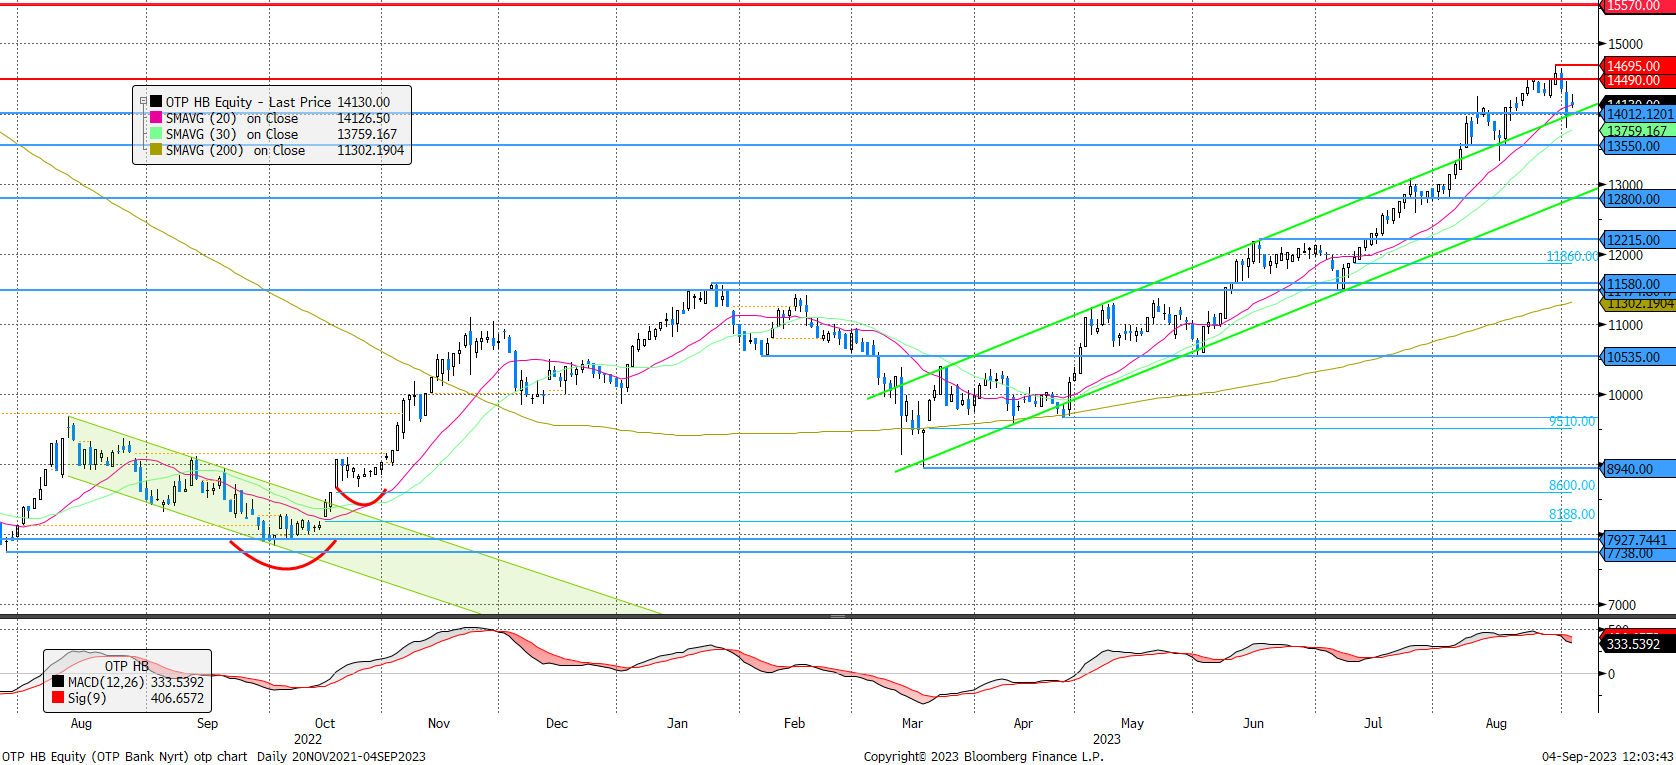The height and width of the screenshot is (765, 1676).
Task: Click the Jul axis month label
Action: [x=1374, y=723]
